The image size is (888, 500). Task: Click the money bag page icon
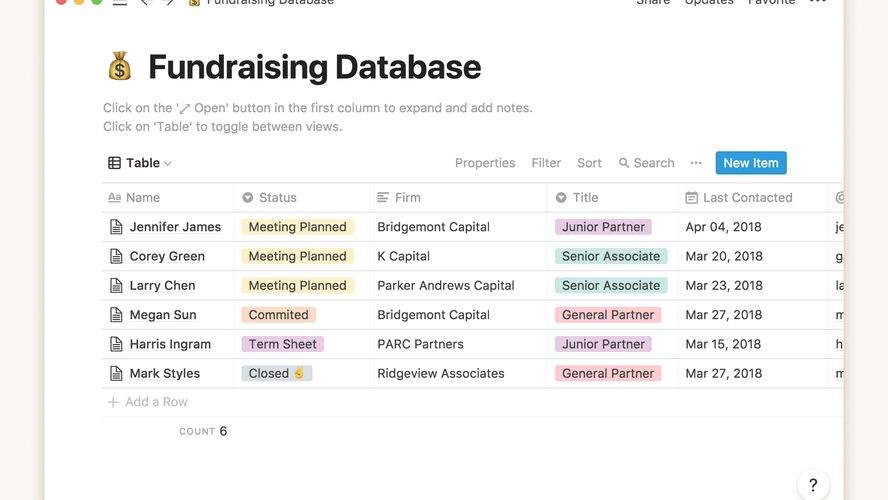pyautogui.click(x=120, y=67)
